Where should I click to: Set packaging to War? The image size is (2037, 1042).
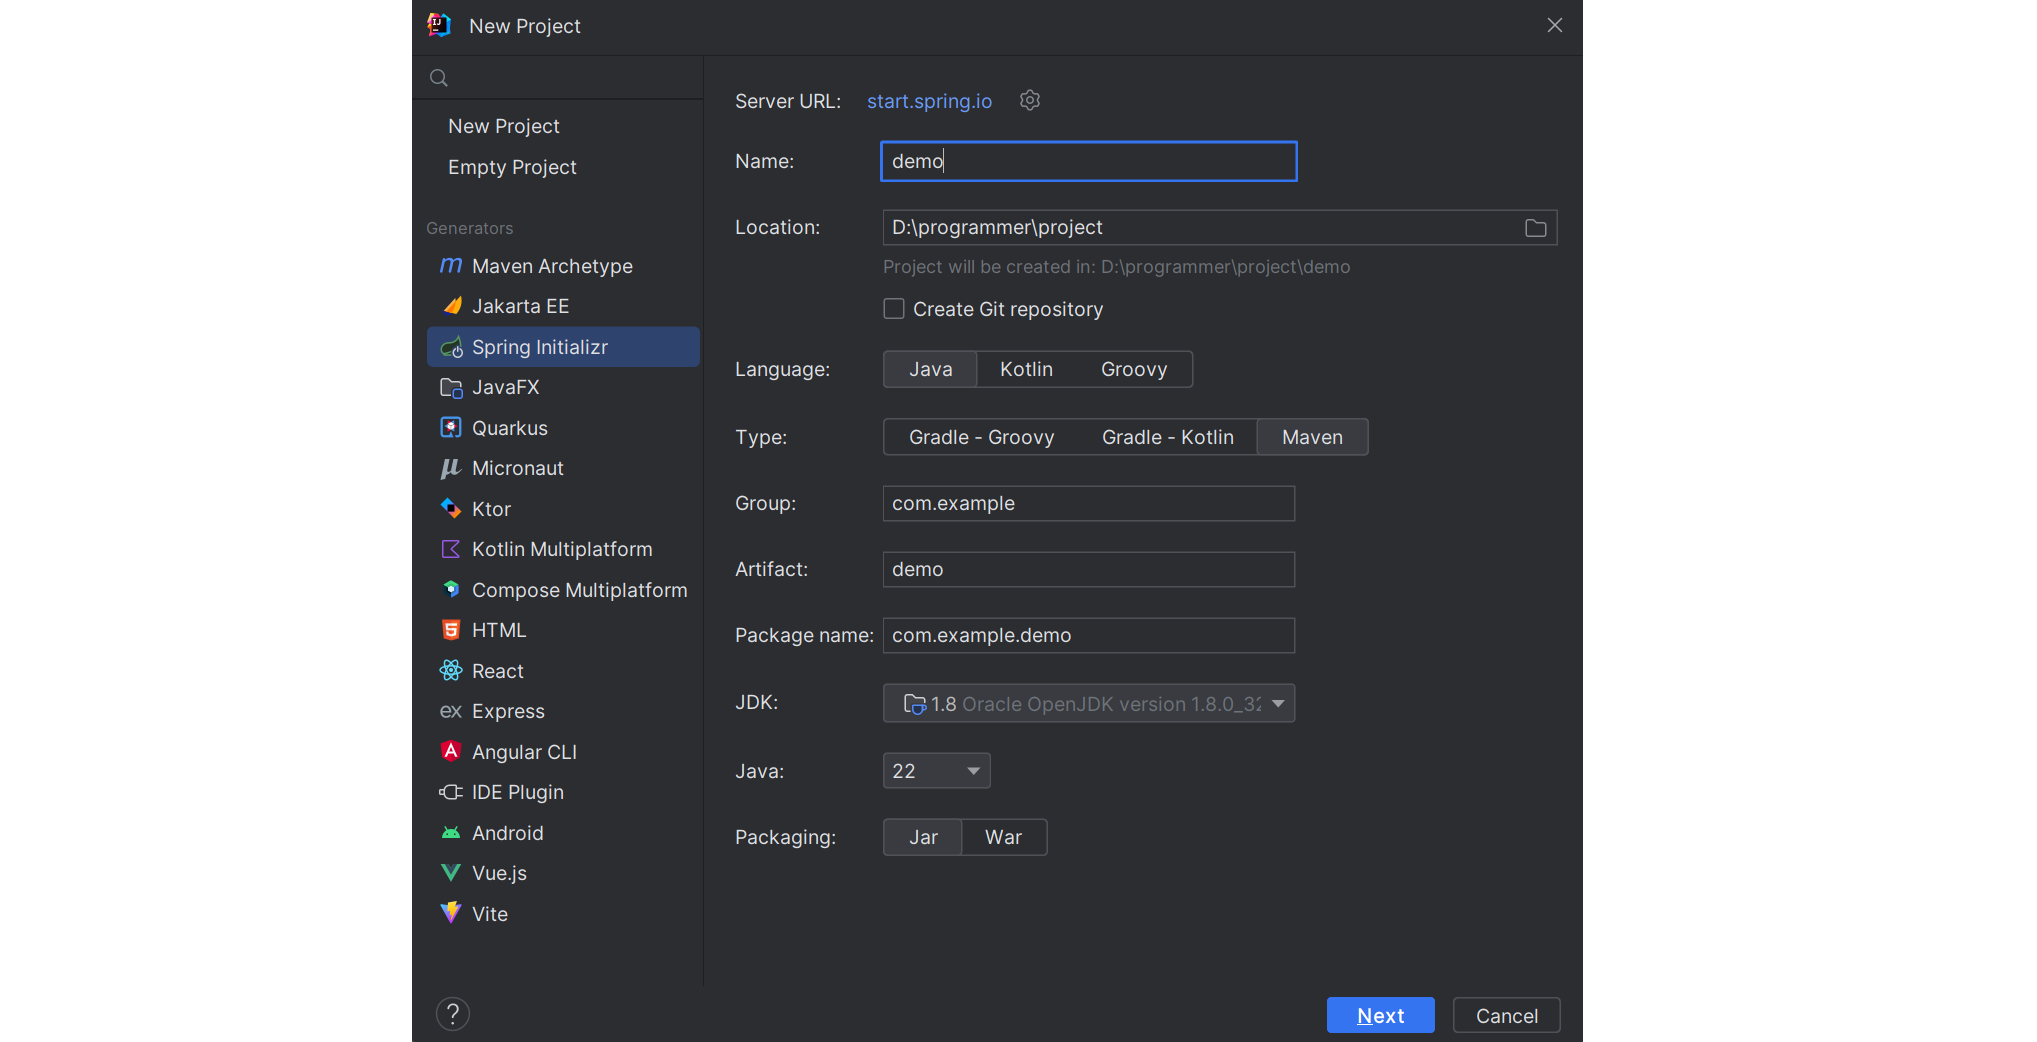[1003, 837]
